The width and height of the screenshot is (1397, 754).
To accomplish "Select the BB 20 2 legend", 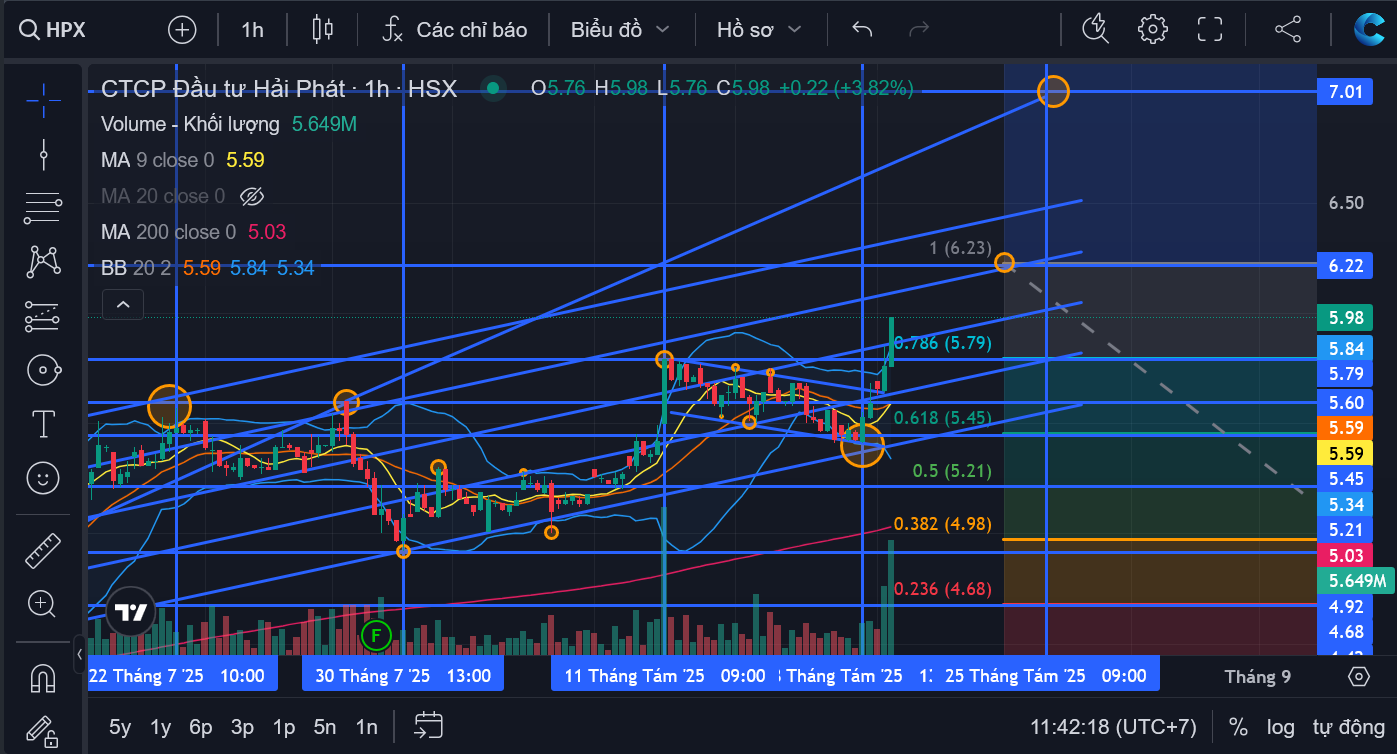I will (137, 268).
